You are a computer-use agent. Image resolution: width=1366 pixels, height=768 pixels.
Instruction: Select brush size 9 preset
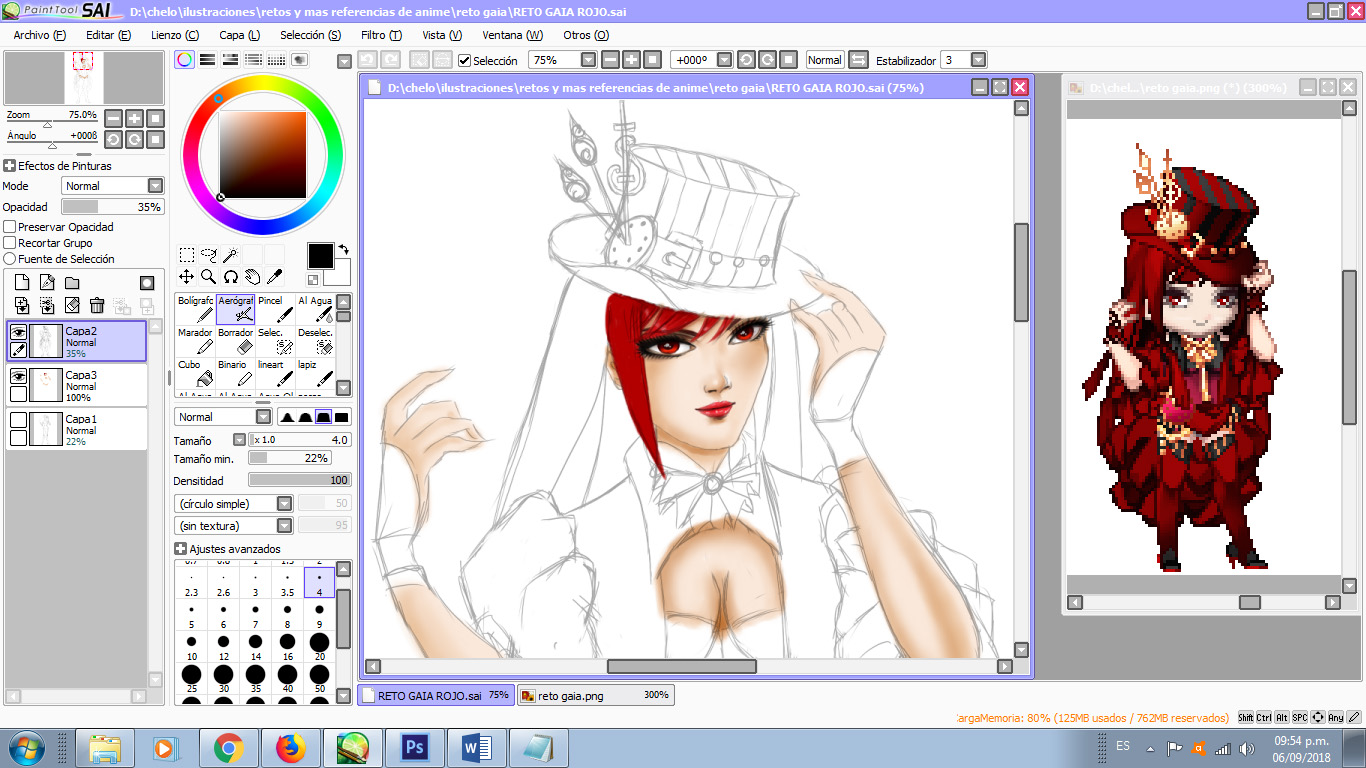click(x=319, y=614)
